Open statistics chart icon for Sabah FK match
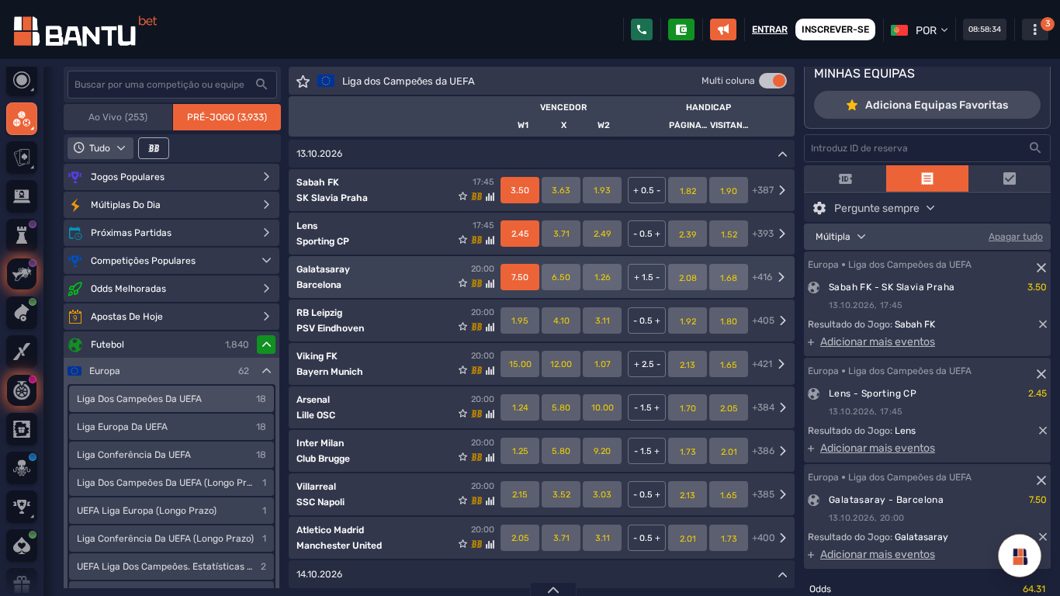 tap(490, 197)
